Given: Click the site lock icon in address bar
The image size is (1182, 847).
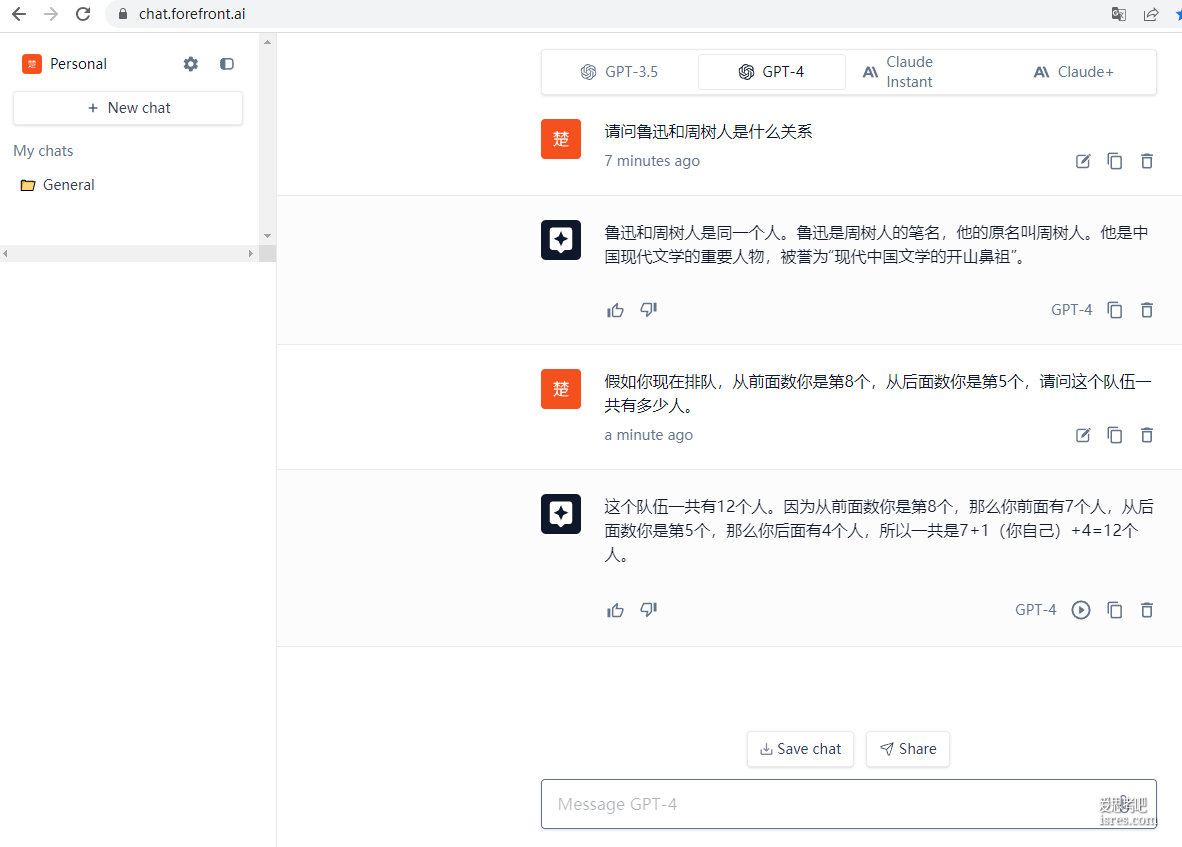Looking at the screenshot, I should coord(123,14).
